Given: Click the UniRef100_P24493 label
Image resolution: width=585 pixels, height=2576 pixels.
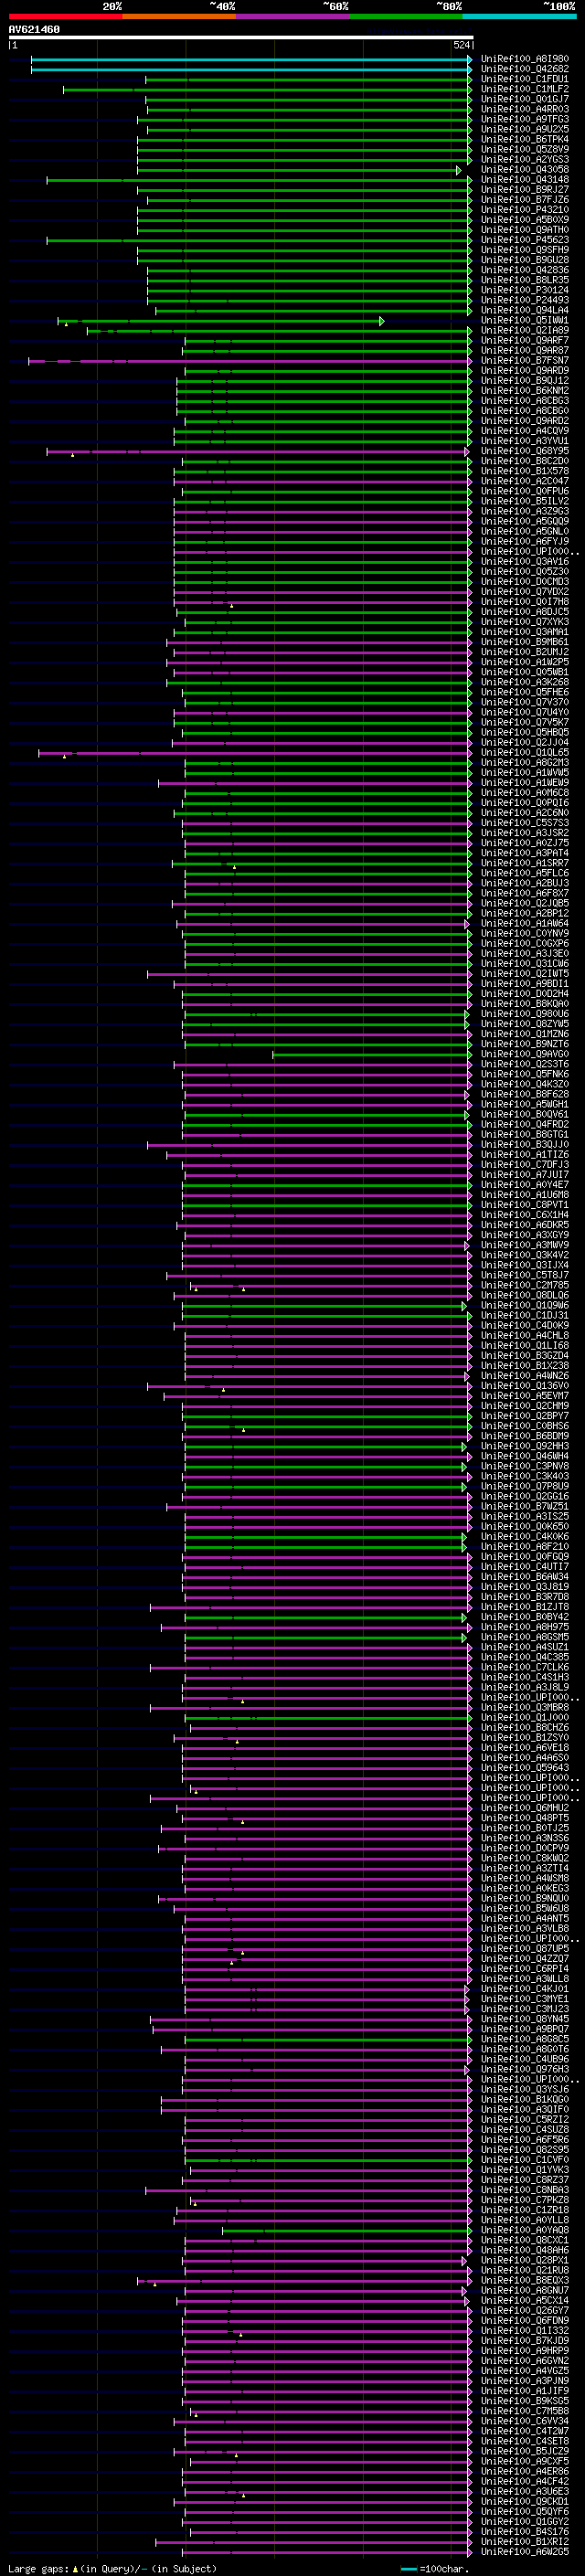Looking at the screenshot, I should [x=525, y=300].
